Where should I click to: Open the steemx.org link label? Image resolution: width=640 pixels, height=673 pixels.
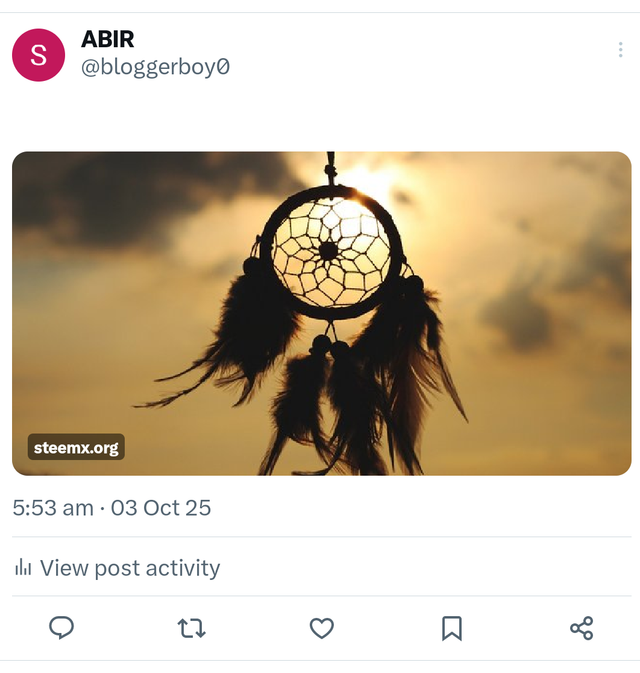click(76, 447)
